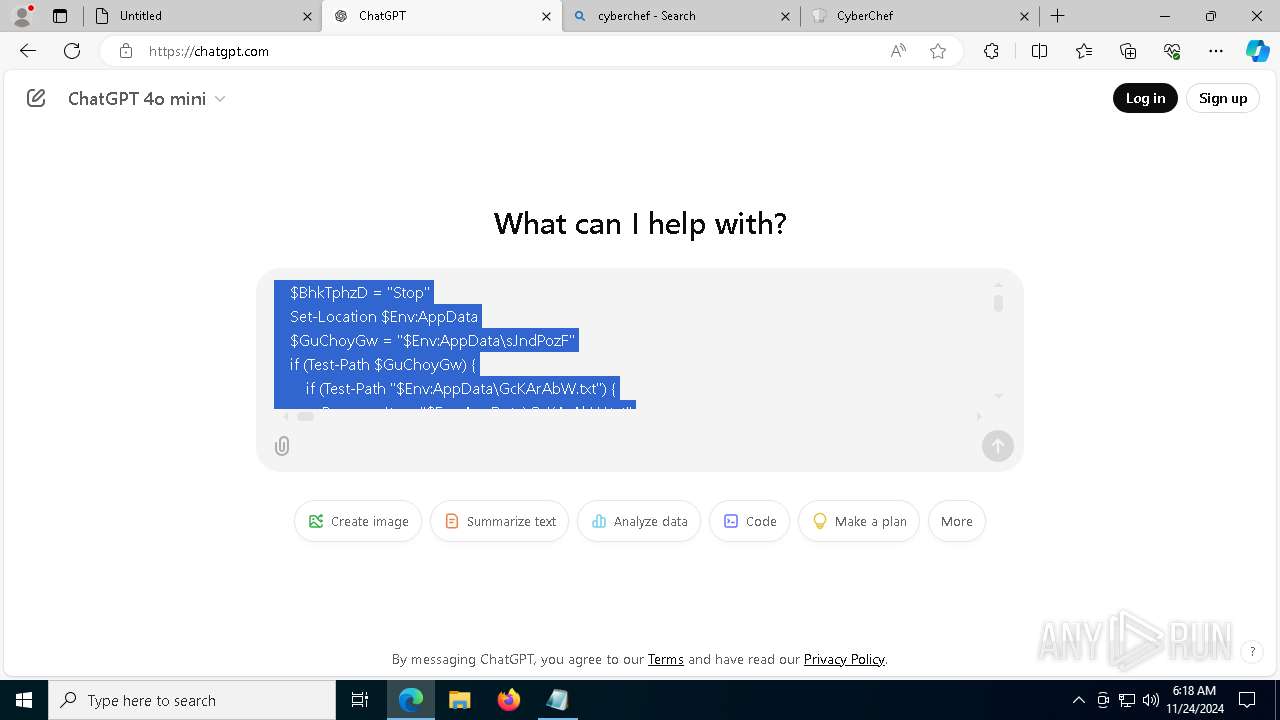Choose the Make a plan suggestion
The width and height of the screenshot is (1280, 720).
[859, 521]
